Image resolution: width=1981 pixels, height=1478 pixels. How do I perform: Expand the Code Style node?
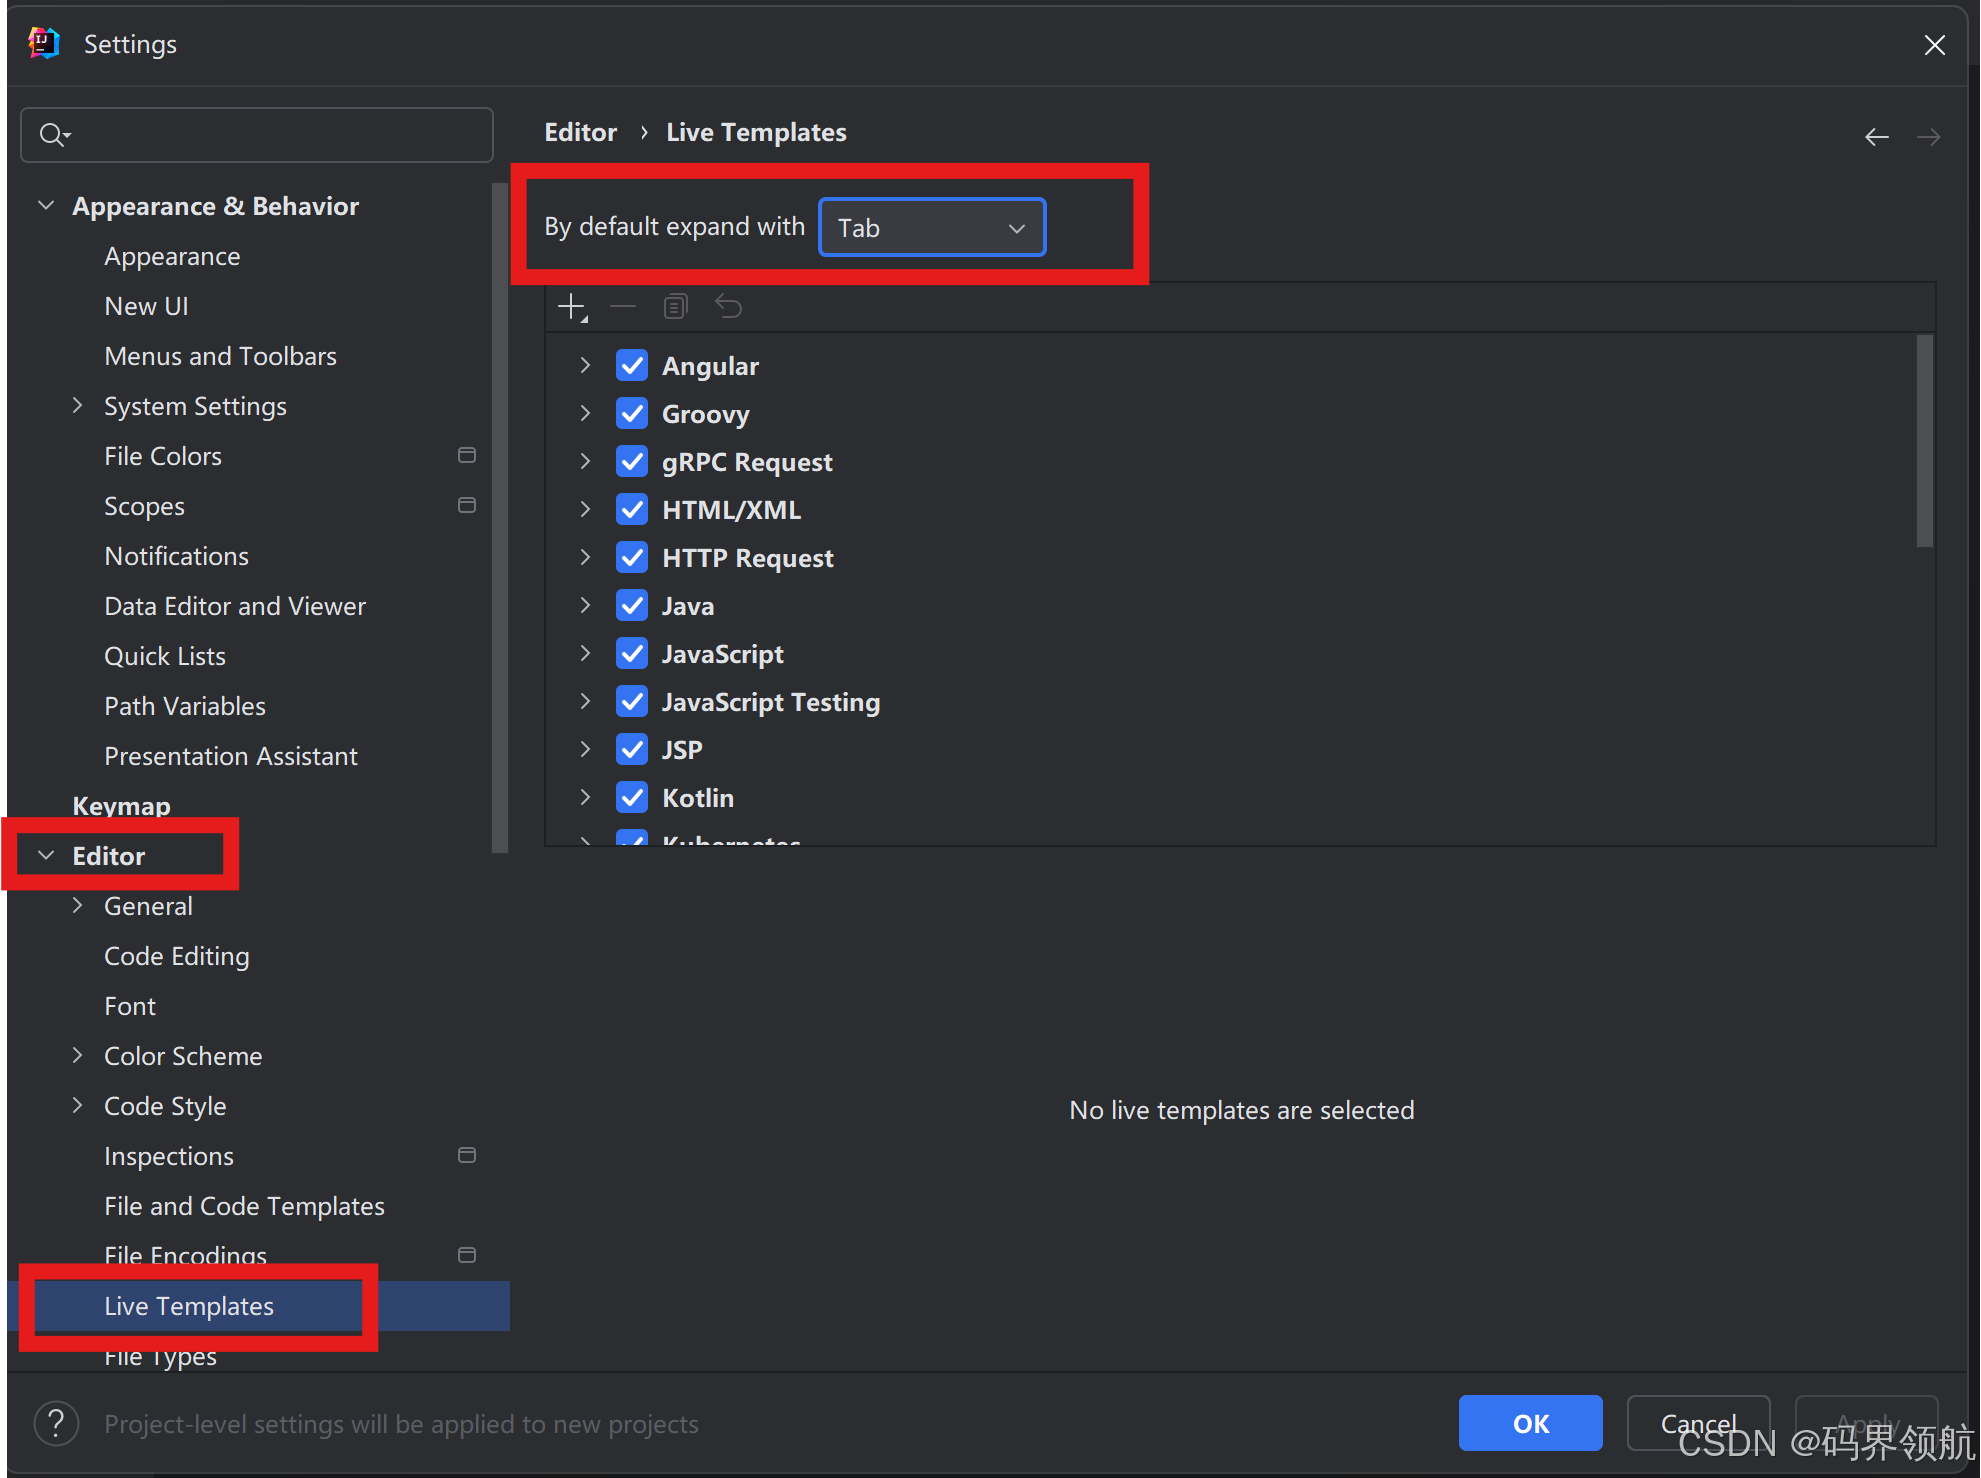[x=78, y=1106]
